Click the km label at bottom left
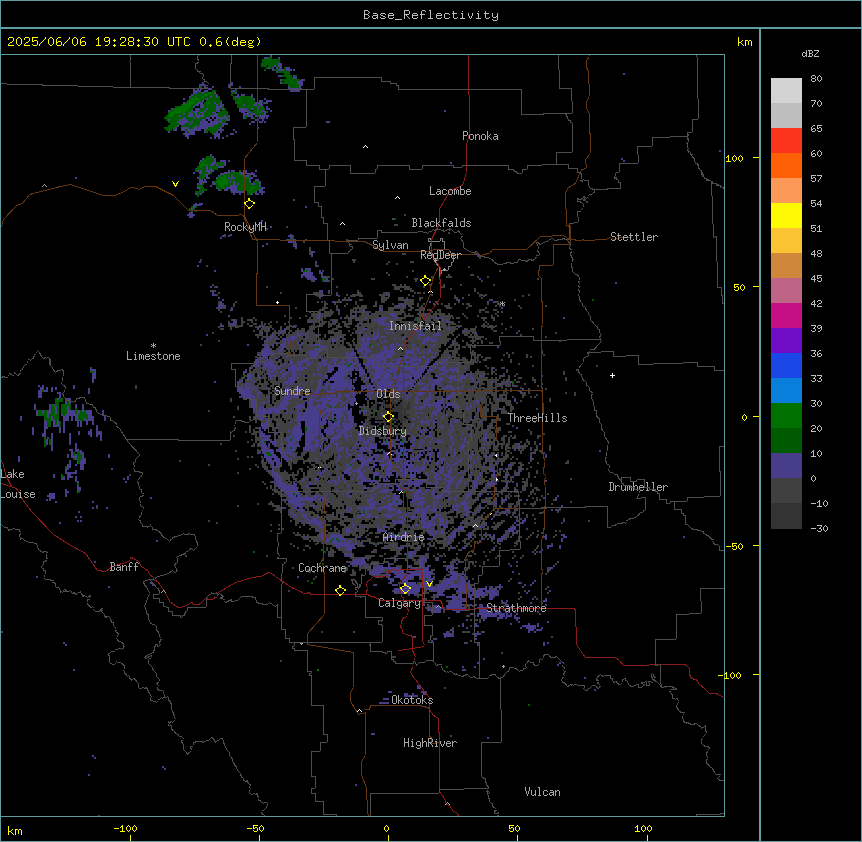The image size is (862, 842). tap(15, 830)
